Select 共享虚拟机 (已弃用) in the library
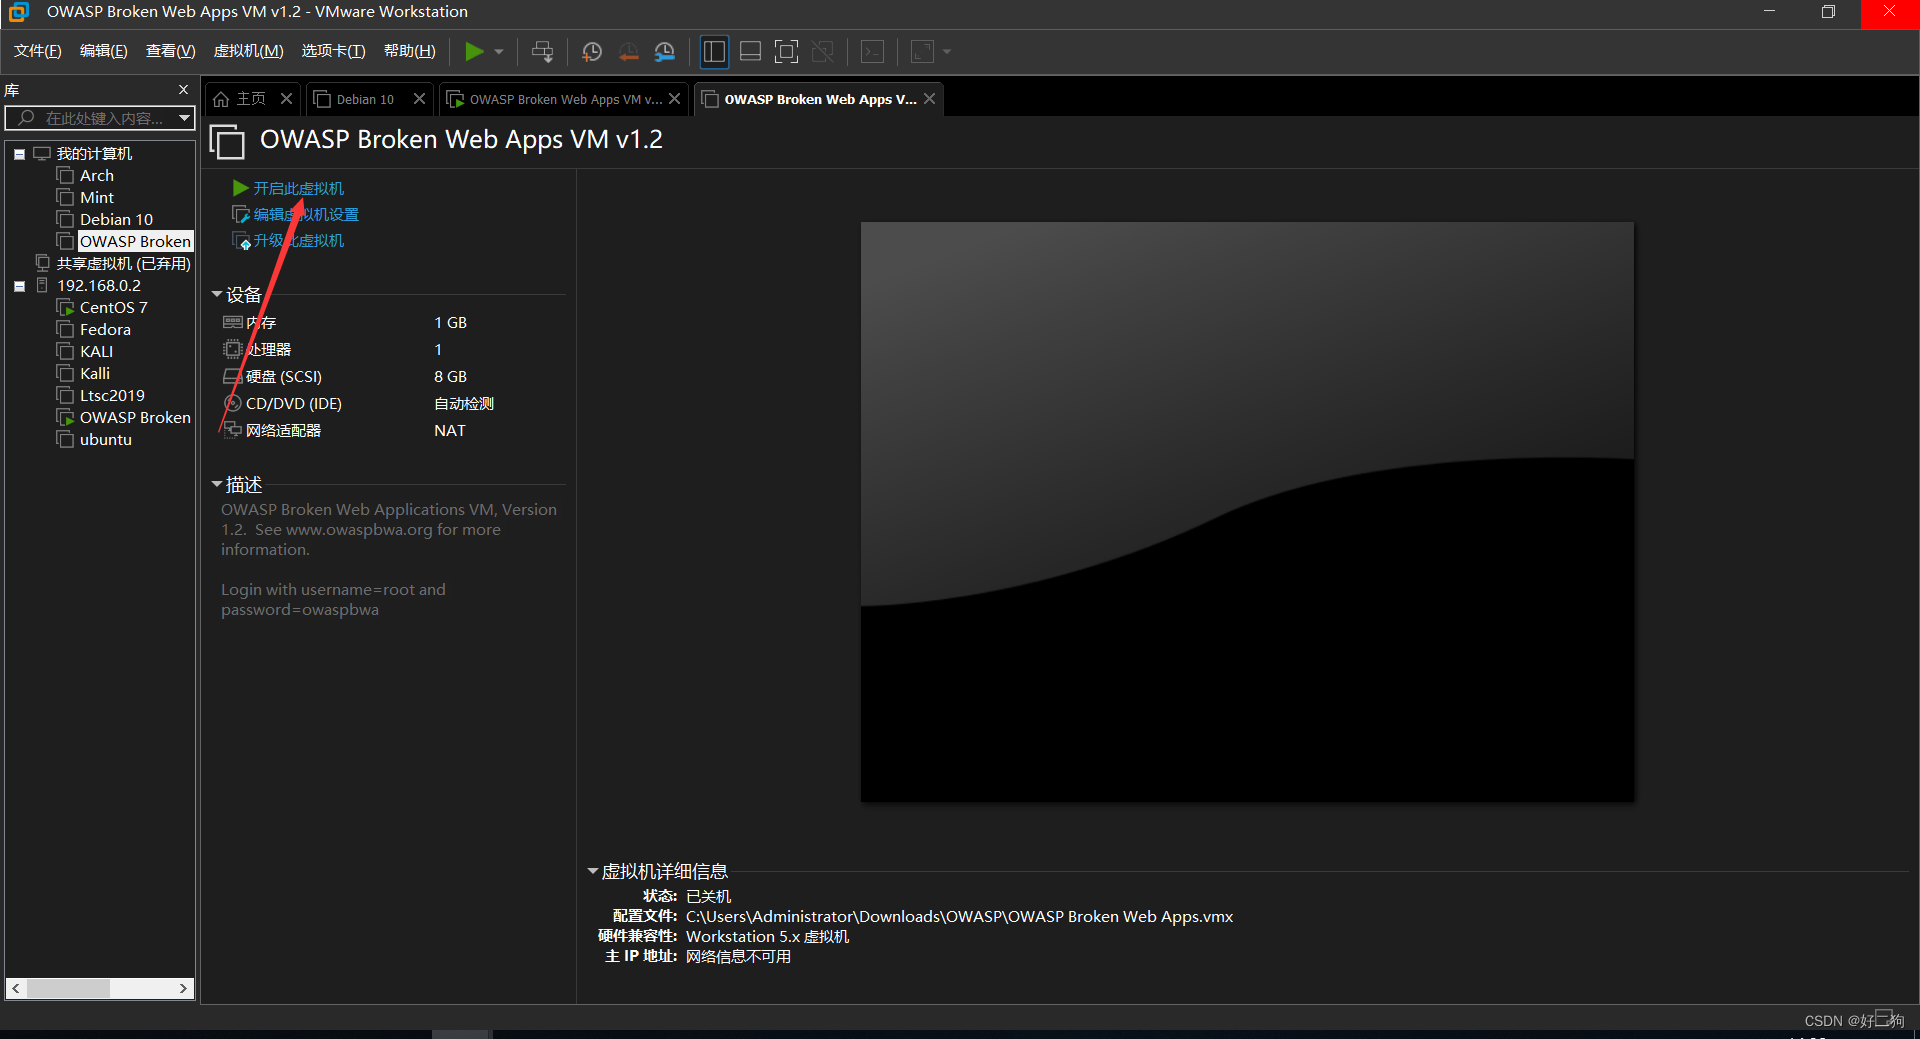The width and height of the screenshot is (1920, 1039). click(x=123, y=264)
